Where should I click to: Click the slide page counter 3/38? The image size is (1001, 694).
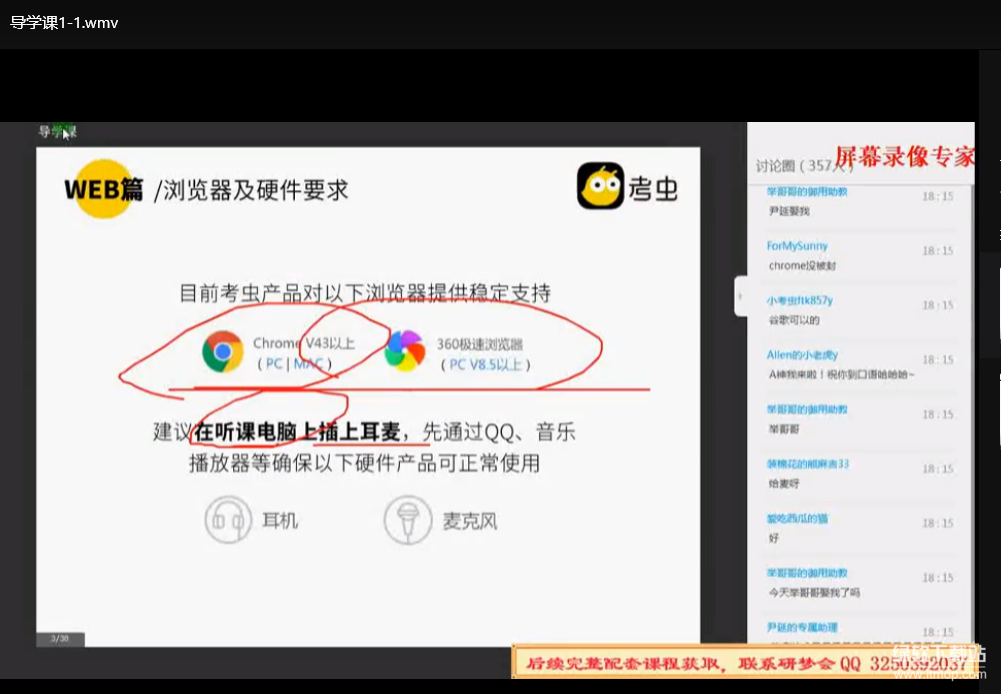pos(60,638)
